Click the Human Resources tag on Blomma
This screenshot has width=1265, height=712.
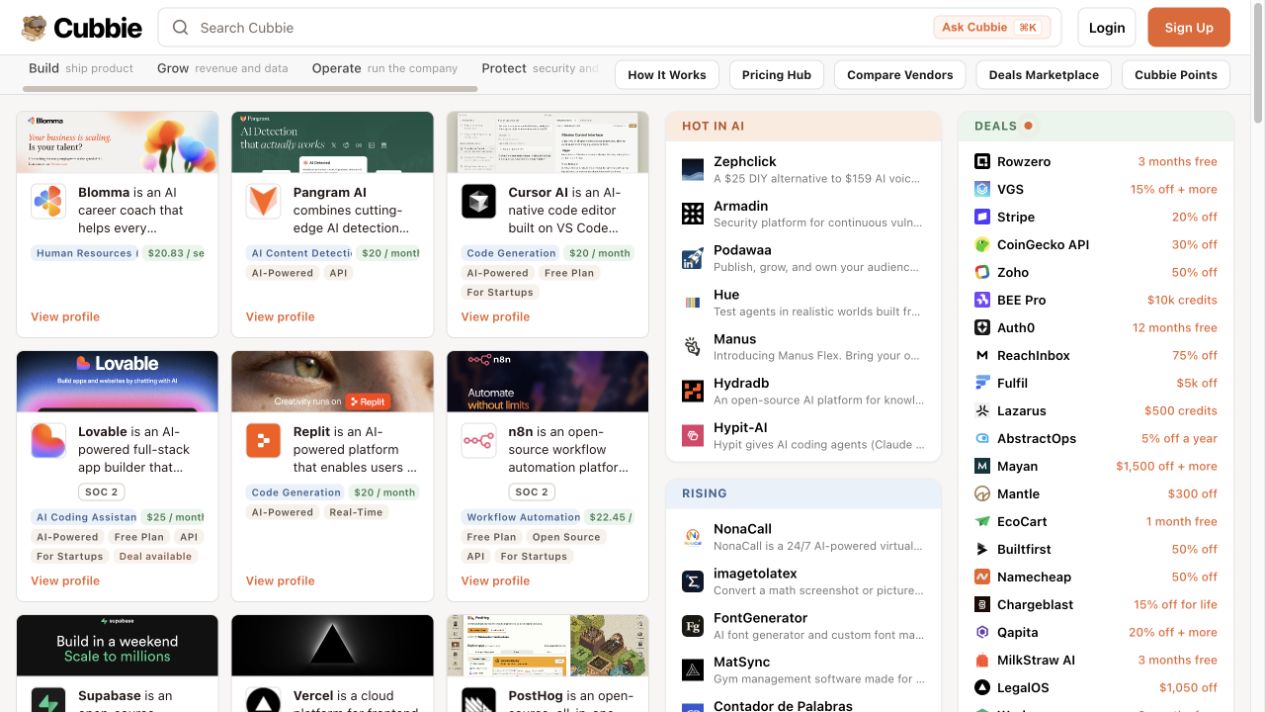(84, 253)
